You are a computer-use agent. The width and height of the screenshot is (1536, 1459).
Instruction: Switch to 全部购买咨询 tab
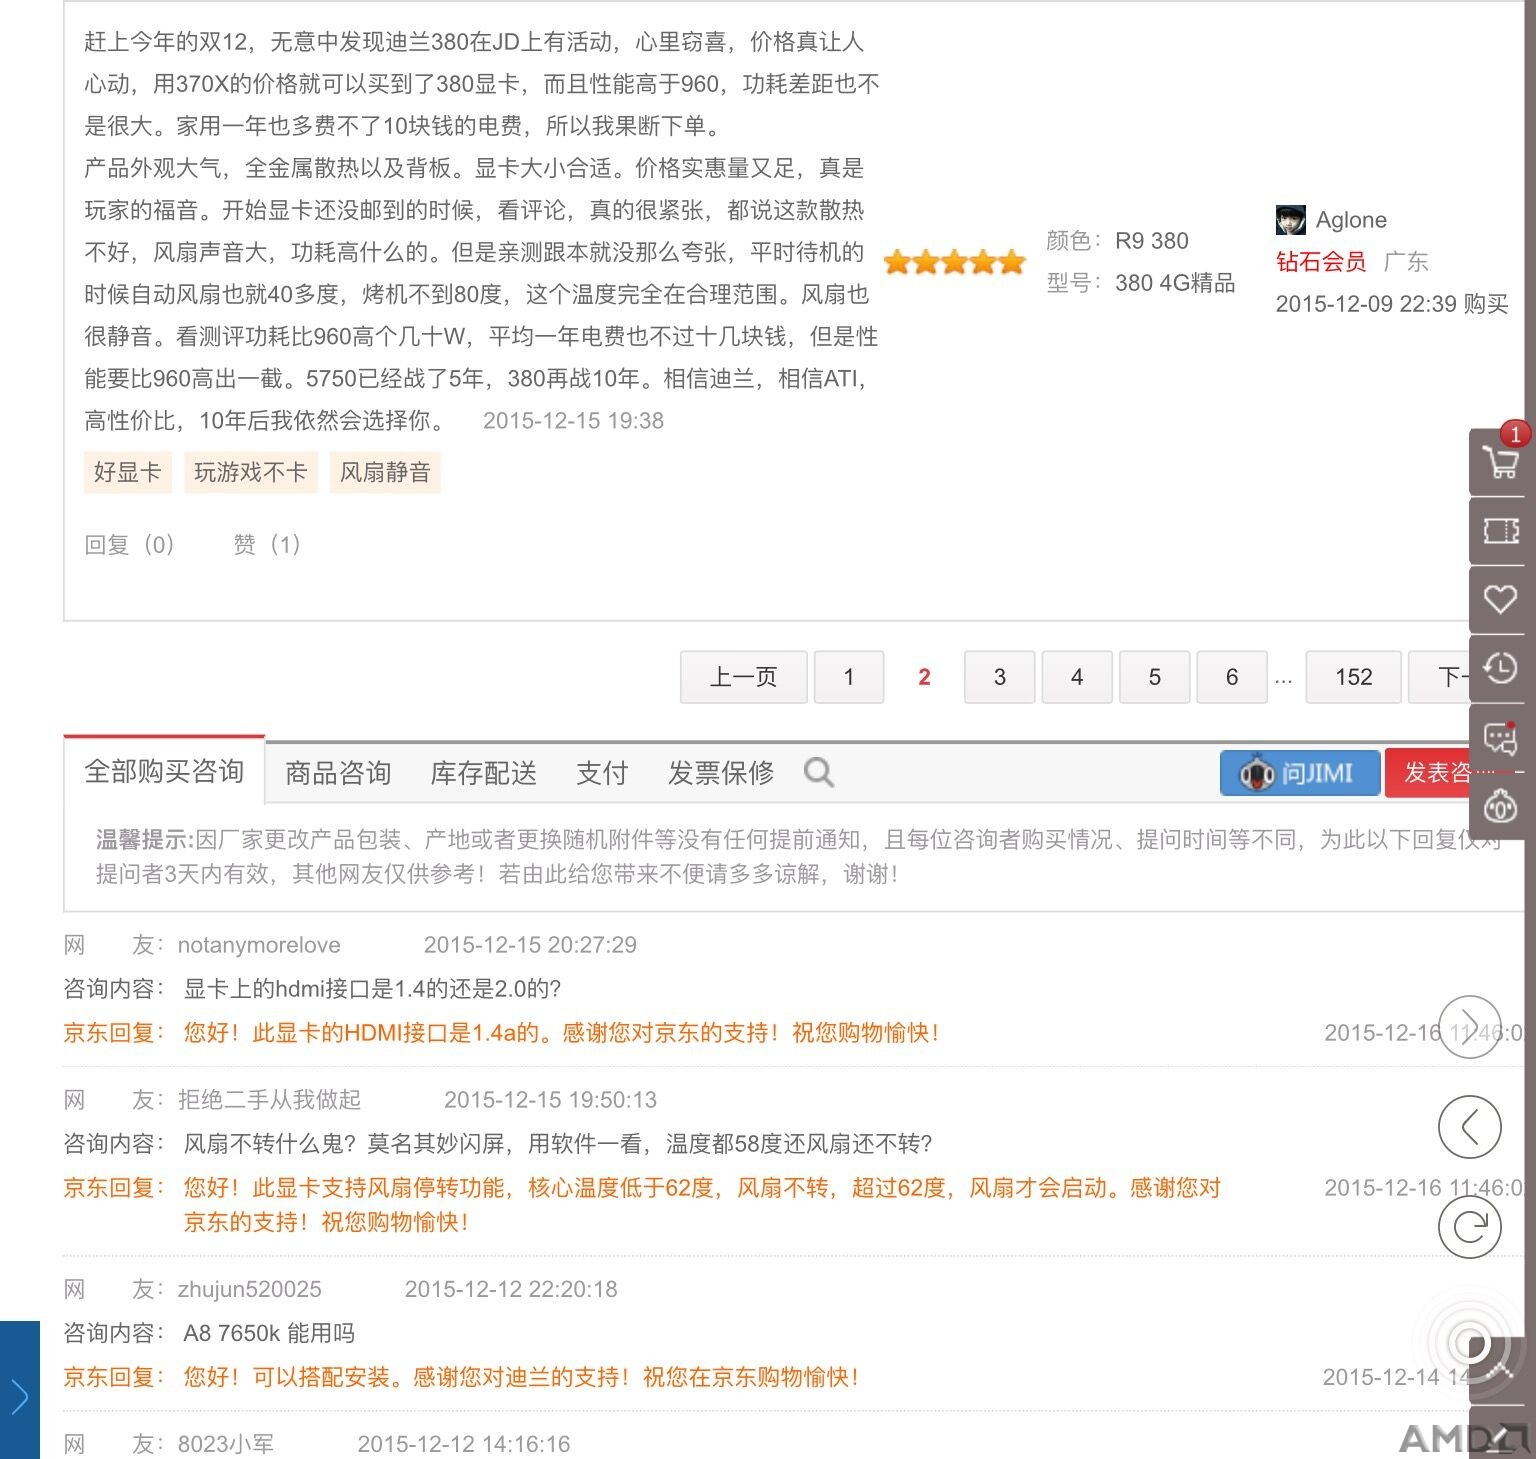pyautogui.click(x=164, y=771)
